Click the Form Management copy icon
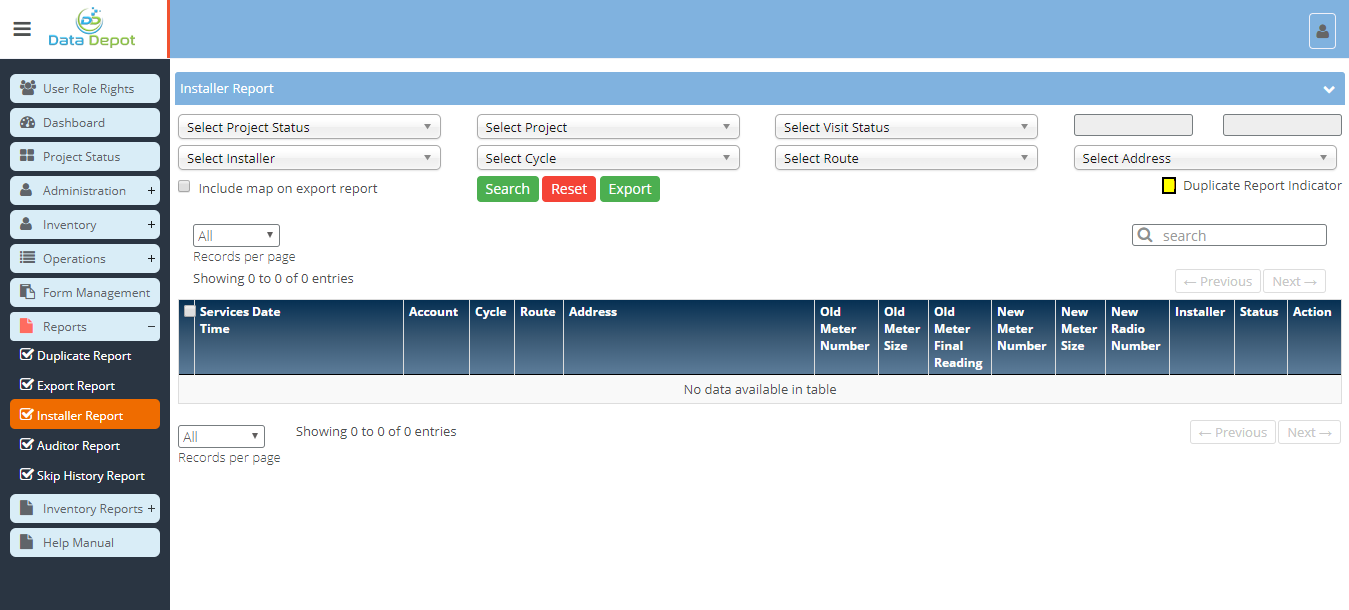Image resolution: width=1349 pixels, height=610 pixels. [28, 293]
